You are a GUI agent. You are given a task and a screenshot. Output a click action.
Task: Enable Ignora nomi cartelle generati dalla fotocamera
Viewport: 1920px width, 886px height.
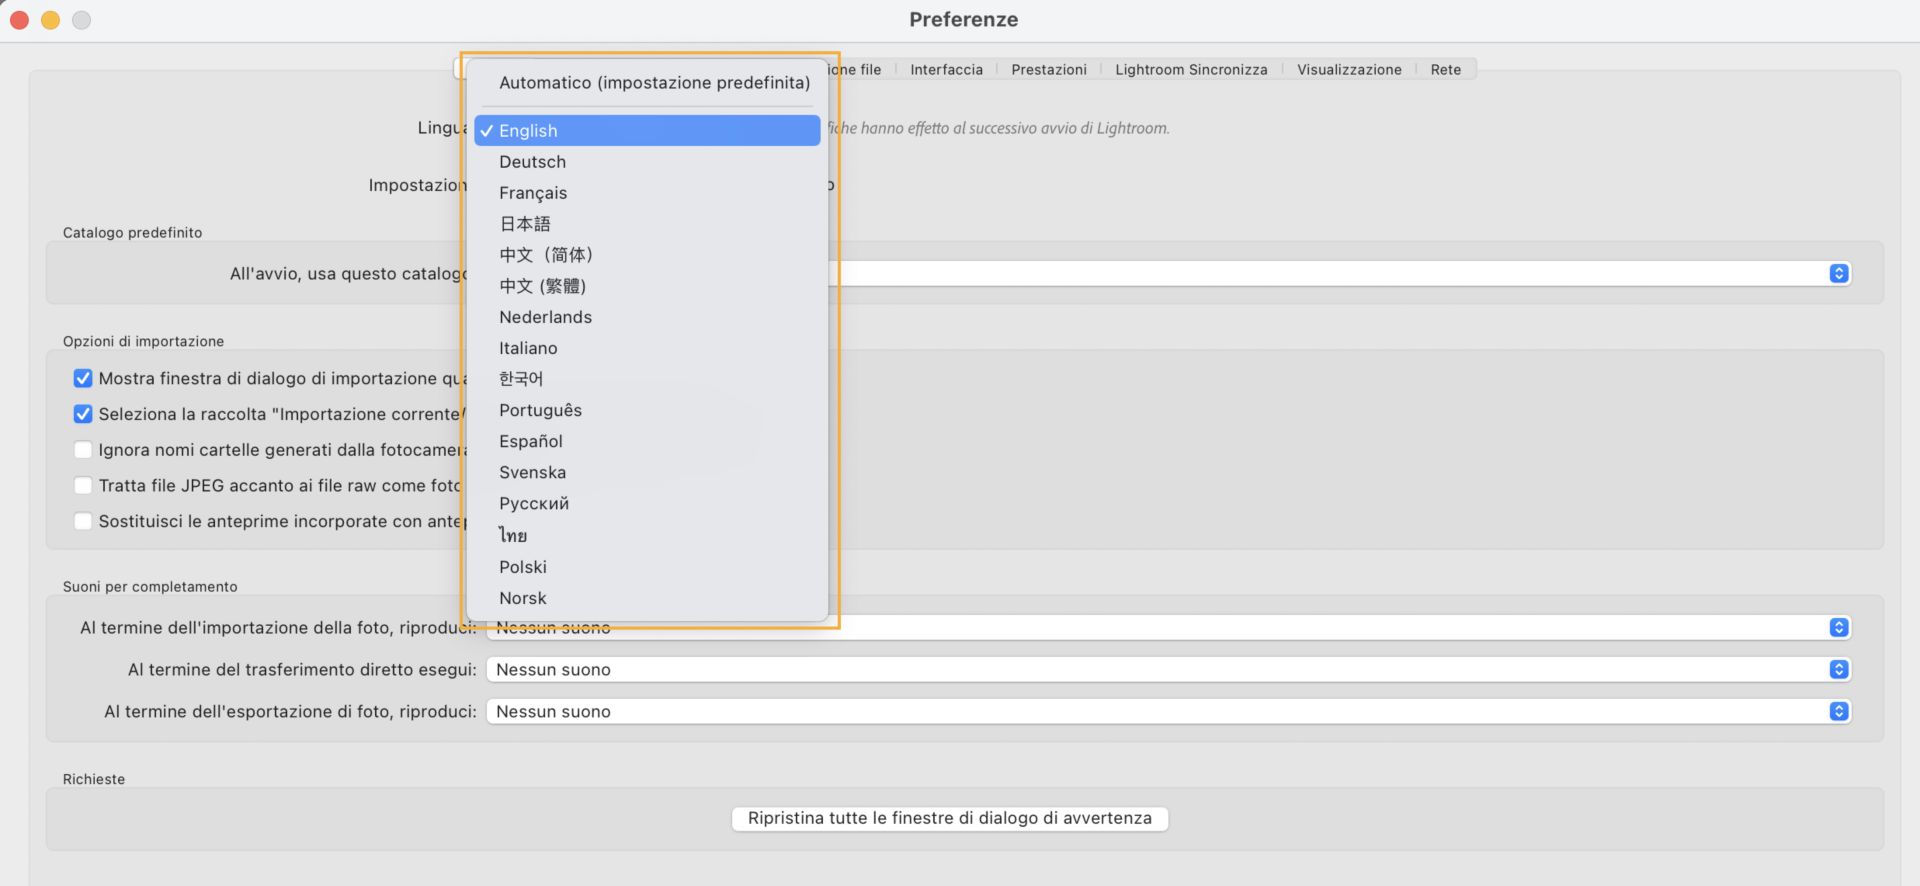[83, 450]
